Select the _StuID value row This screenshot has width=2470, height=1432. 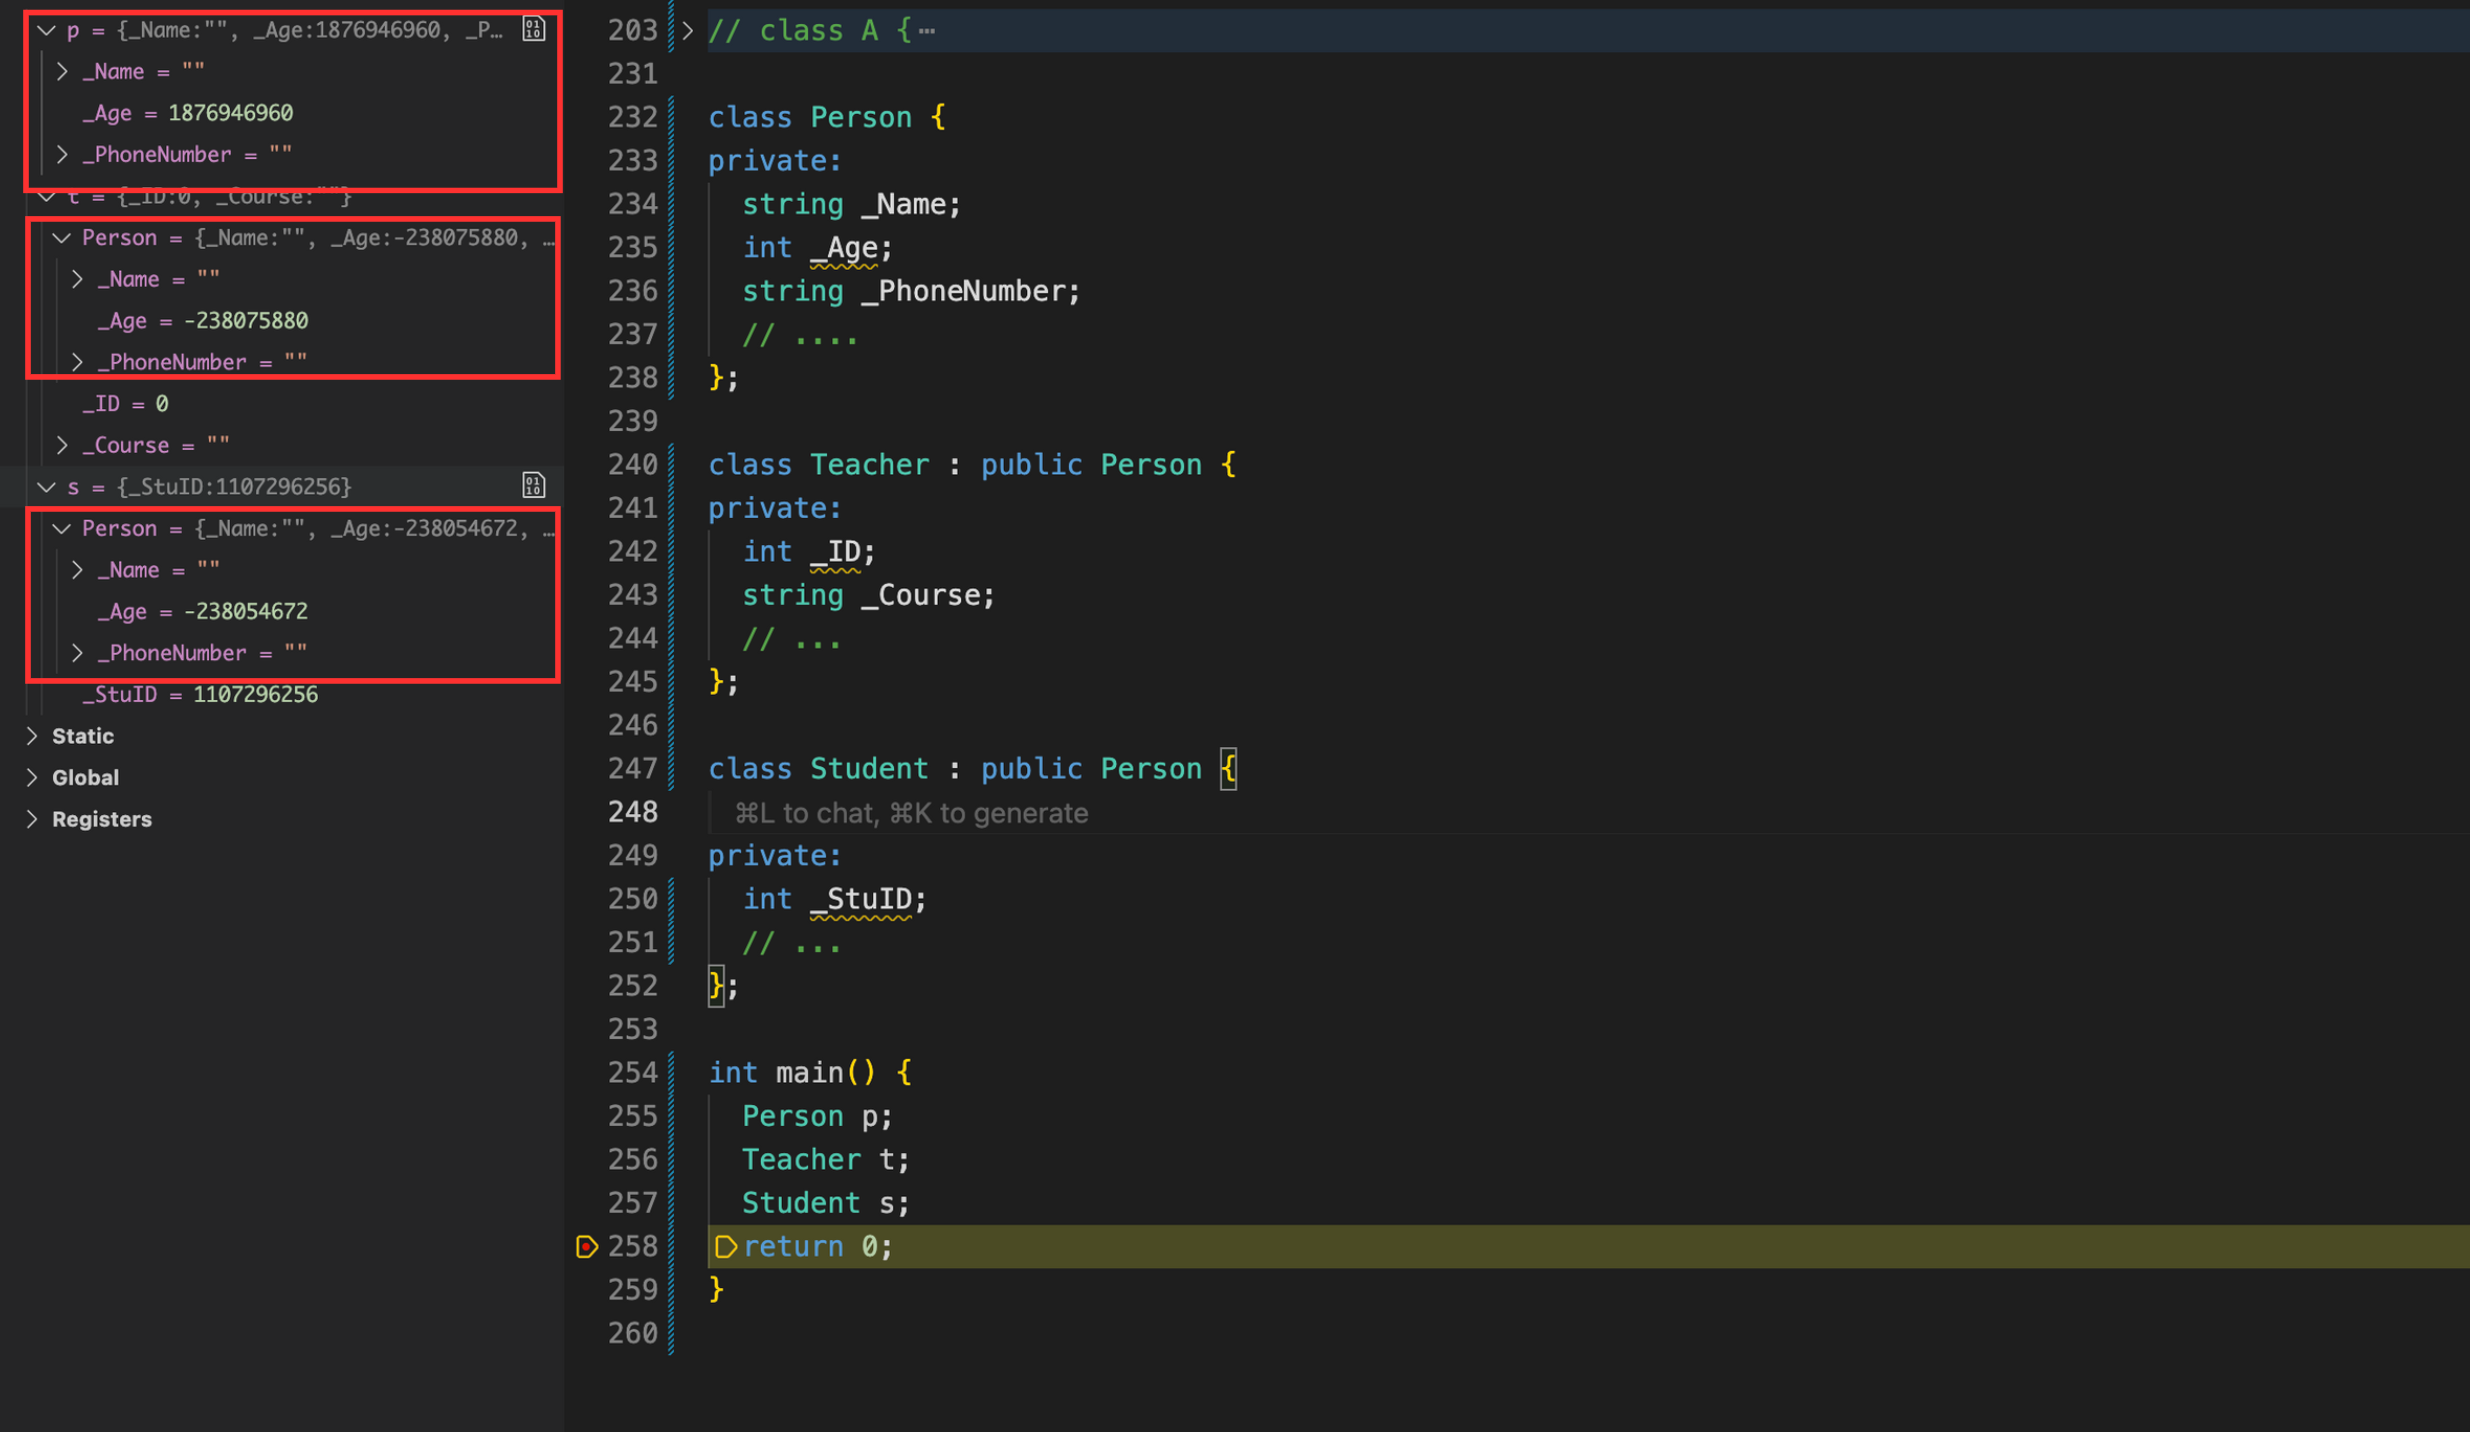tap(200, 694)
